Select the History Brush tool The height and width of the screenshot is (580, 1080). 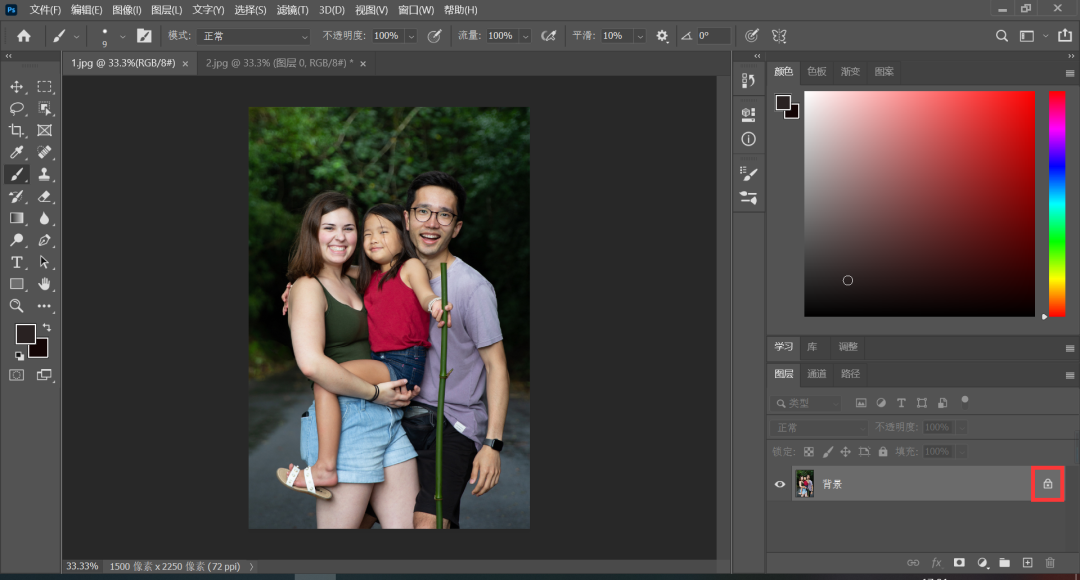click(x=17, y=196)
